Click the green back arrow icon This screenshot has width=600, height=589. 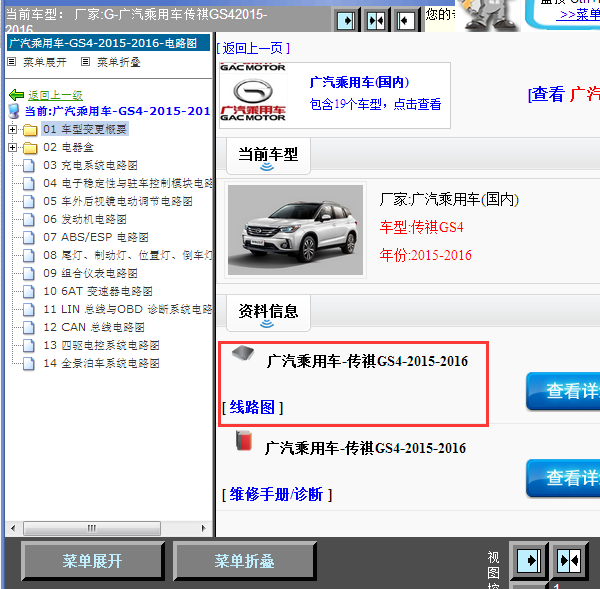point(16,95)
